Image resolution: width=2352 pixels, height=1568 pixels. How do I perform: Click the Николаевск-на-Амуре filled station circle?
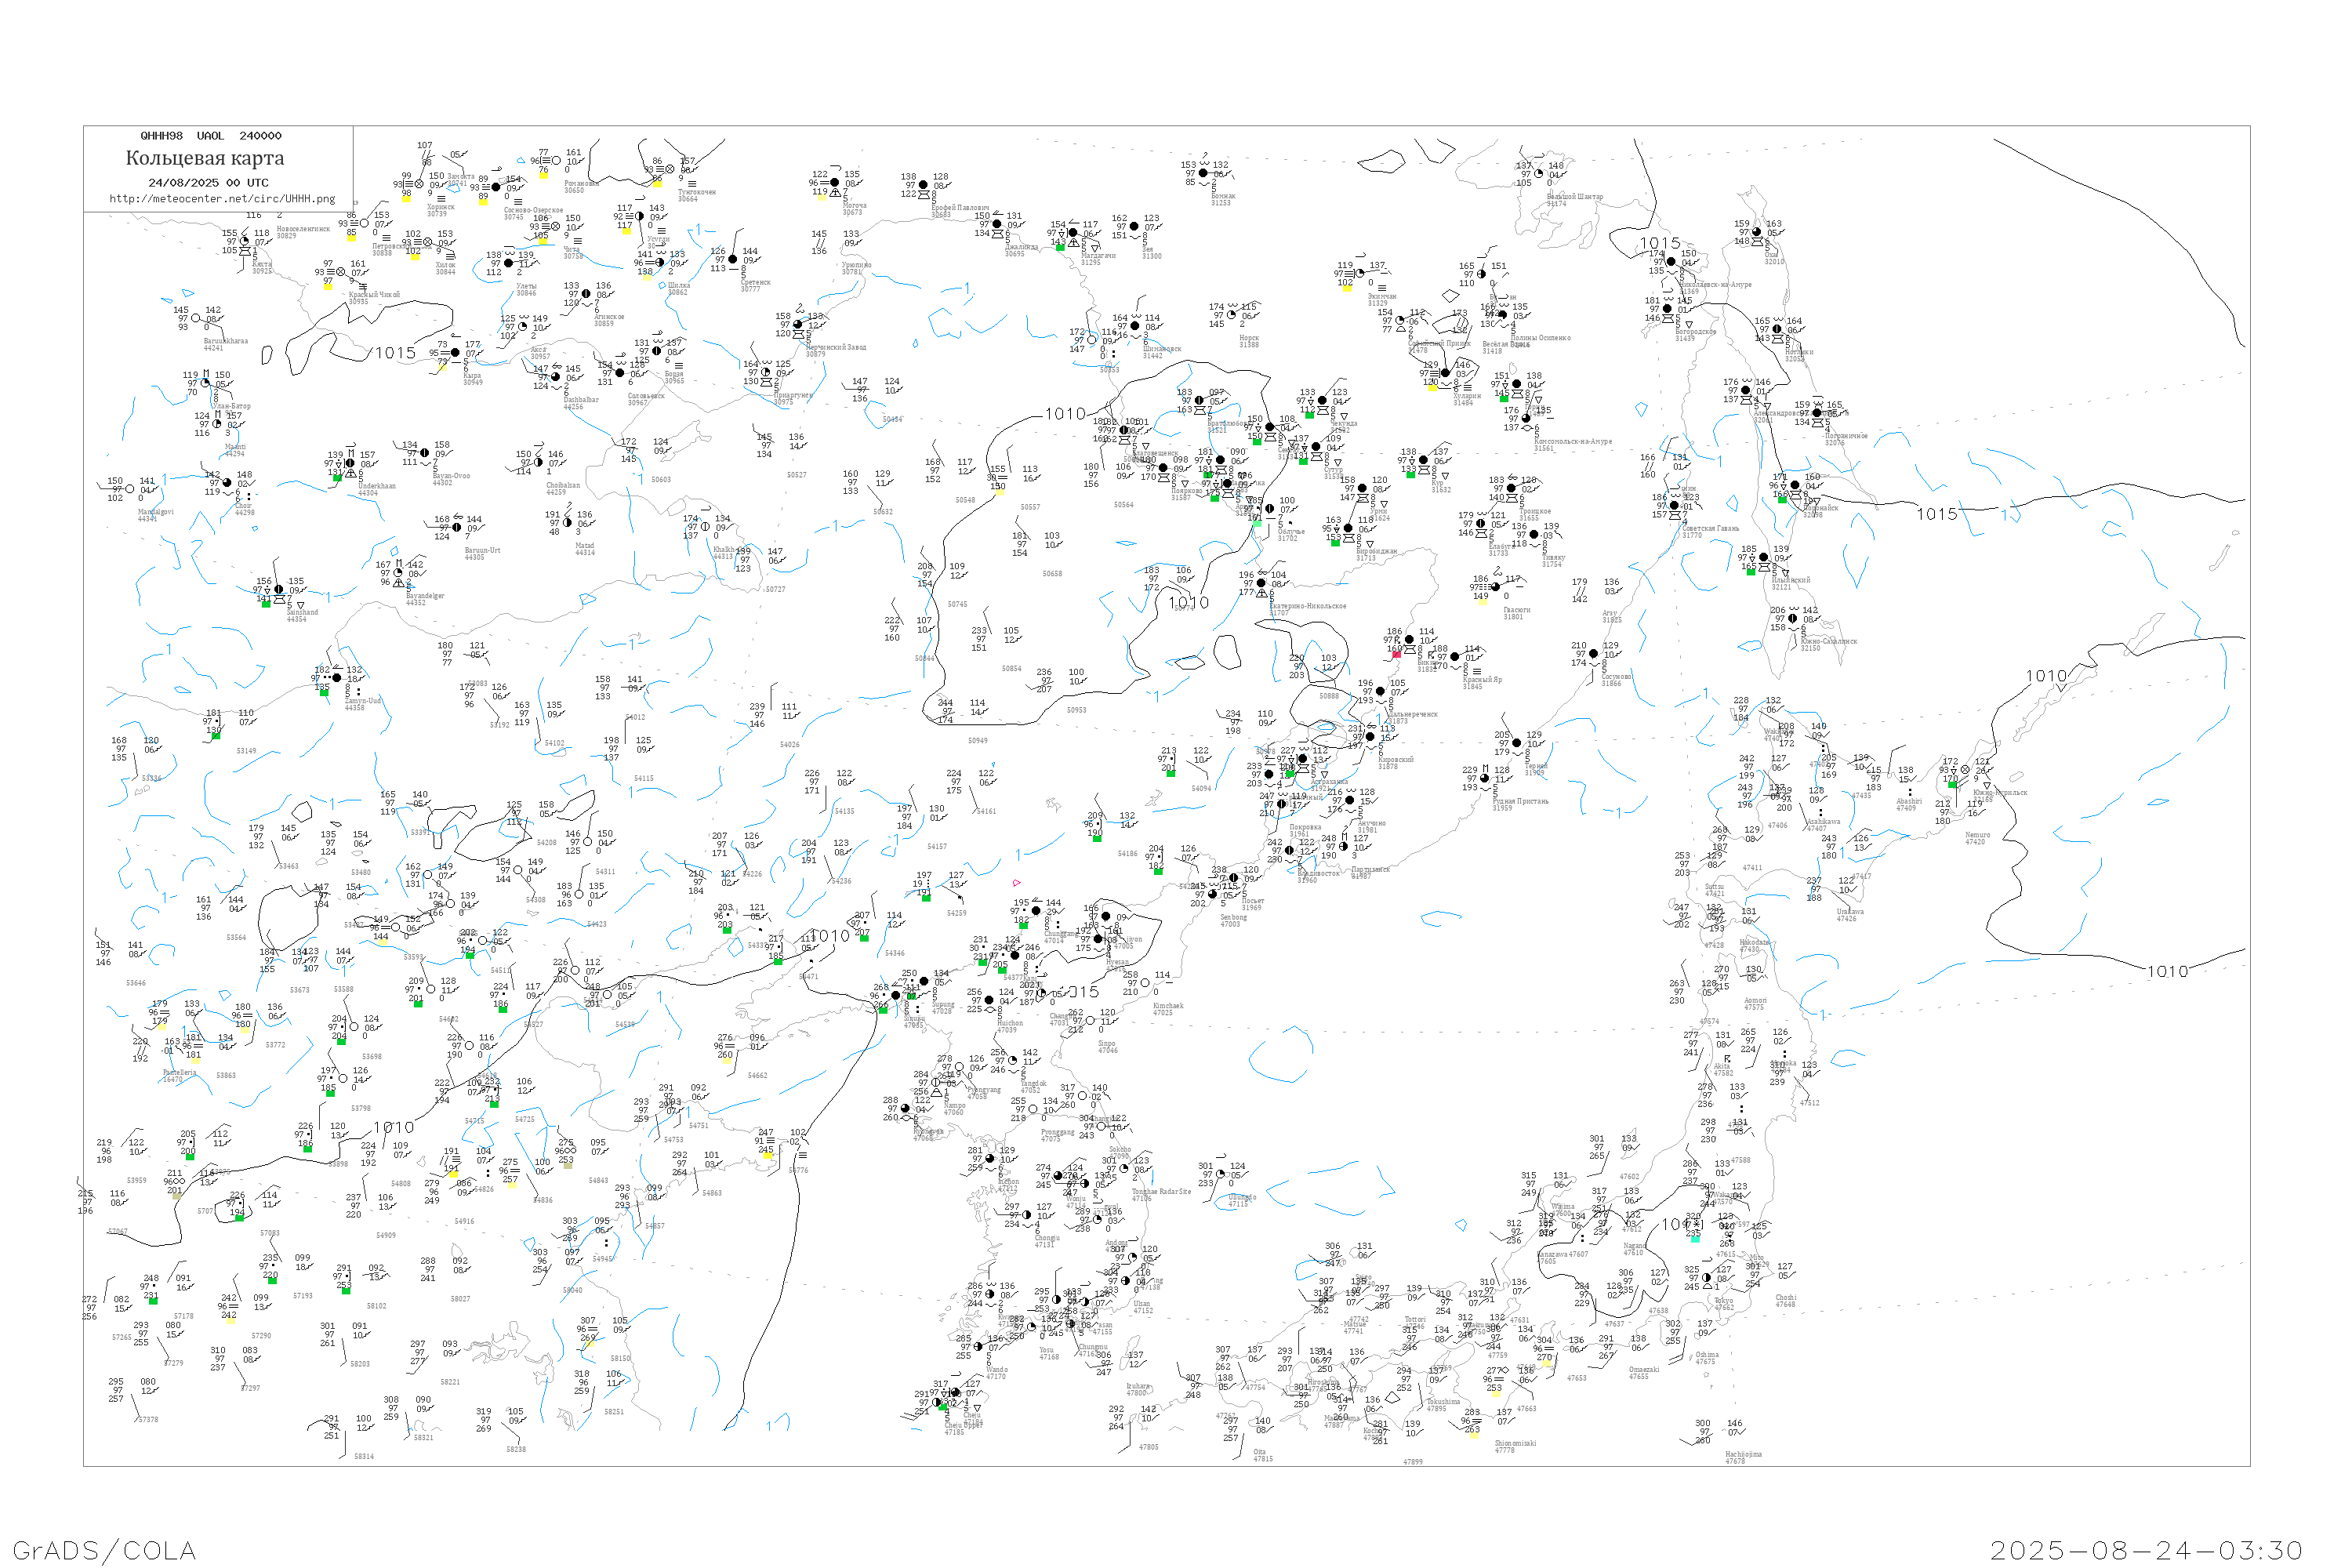1671,262
